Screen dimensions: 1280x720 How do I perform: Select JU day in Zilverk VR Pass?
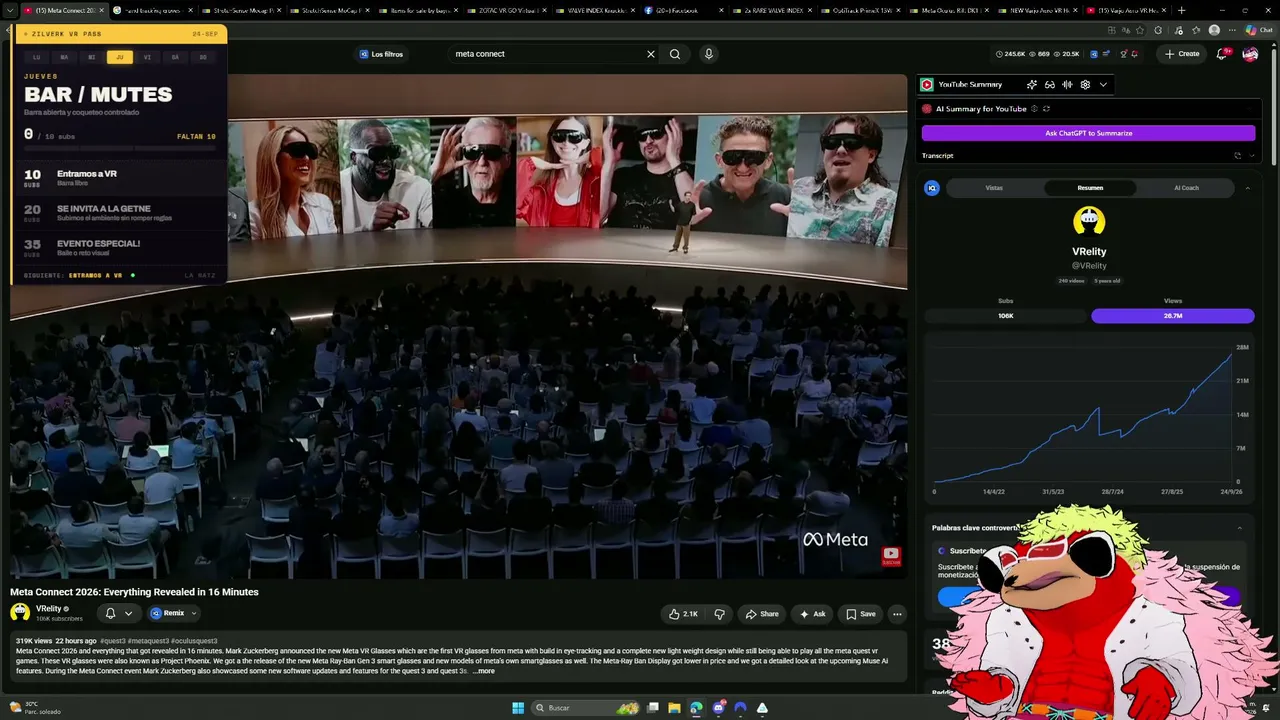pyautogui.click(x=120, y=57)
